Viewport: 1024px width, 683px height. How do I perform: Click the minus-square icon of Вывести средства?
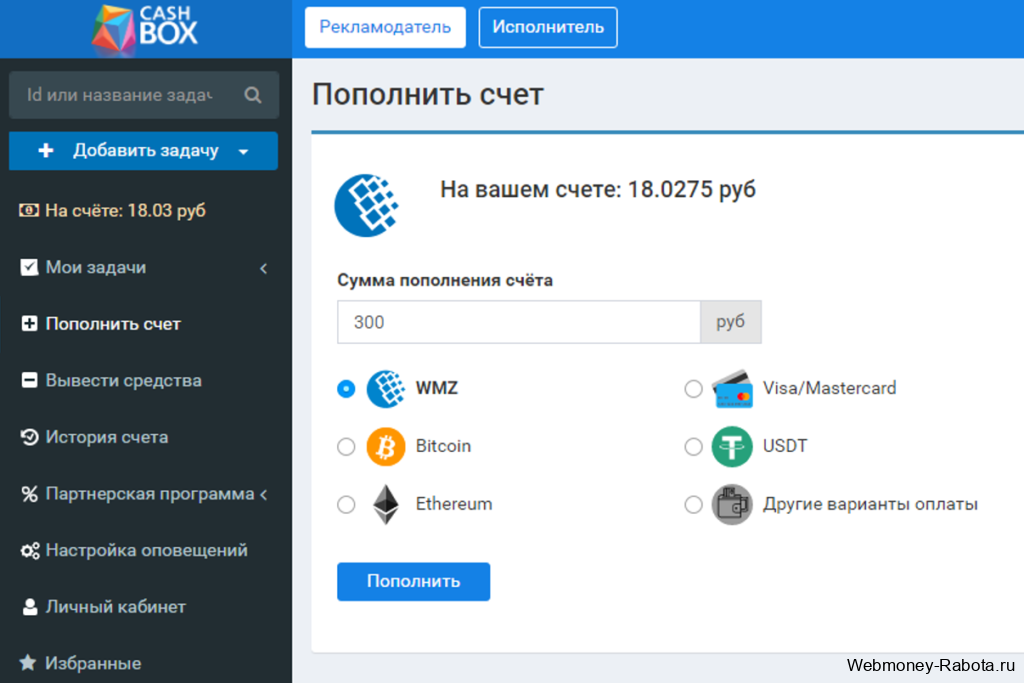tap(29, 380)
